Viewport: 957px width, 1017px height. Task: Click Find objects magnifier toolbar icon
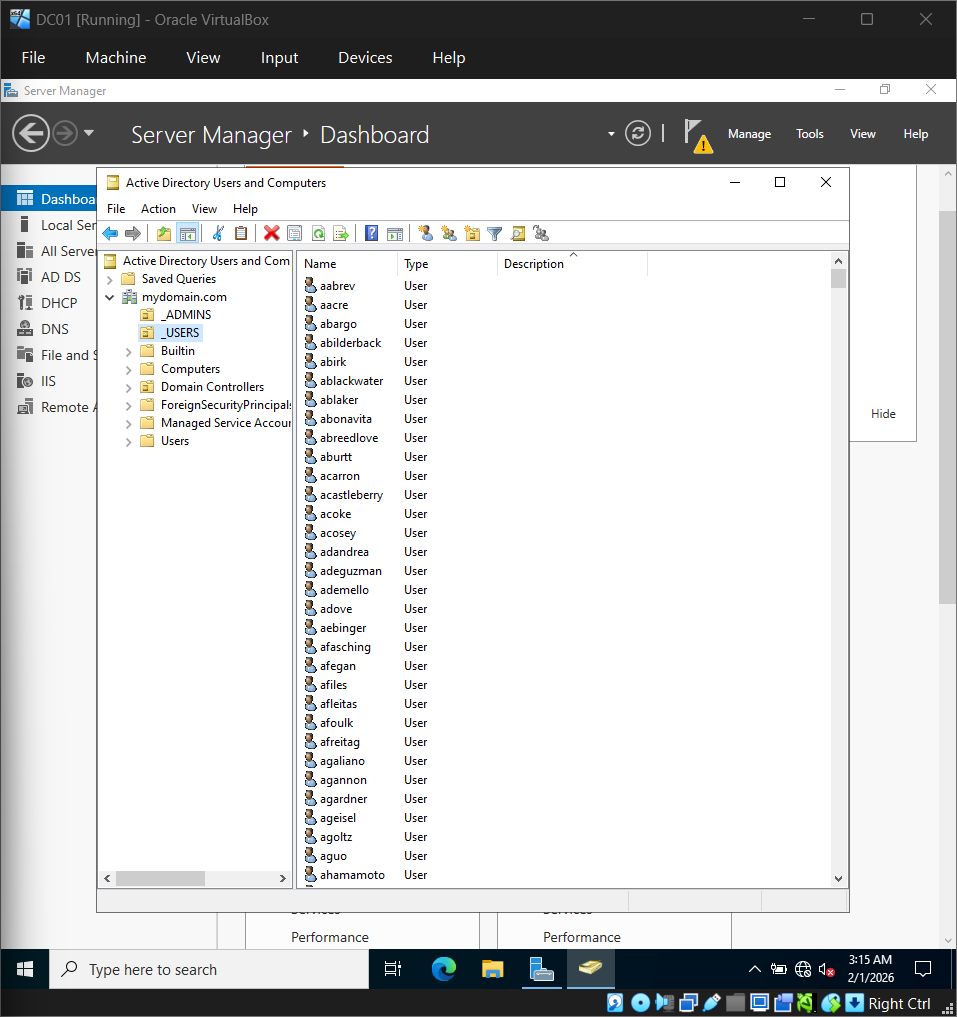(x=518, y=233)
